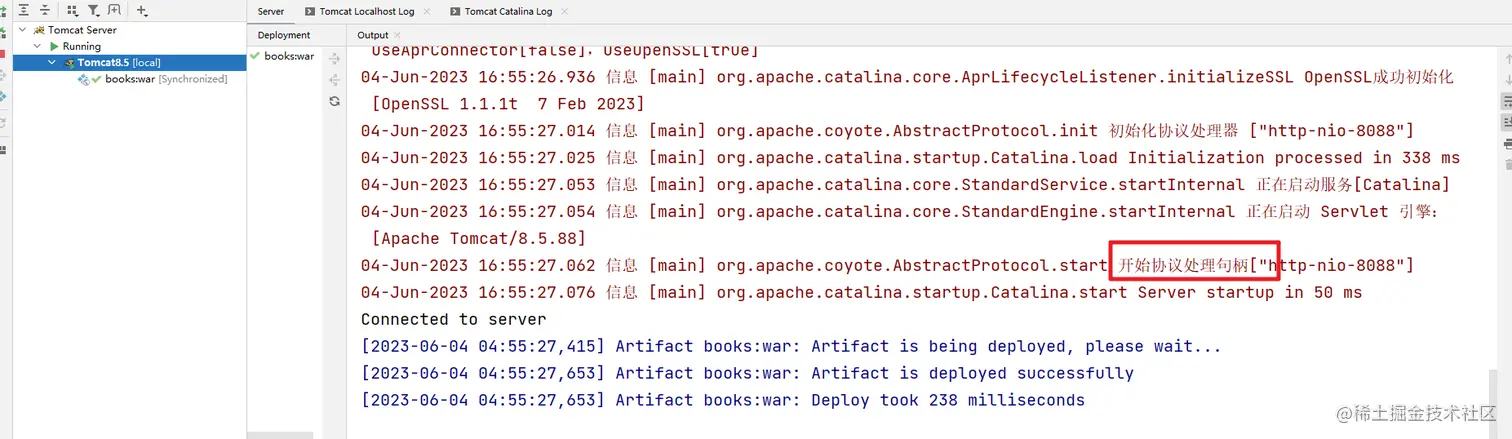Click the Print output icon
This screenshot has width=1512, height=439.
[1507, 144]
